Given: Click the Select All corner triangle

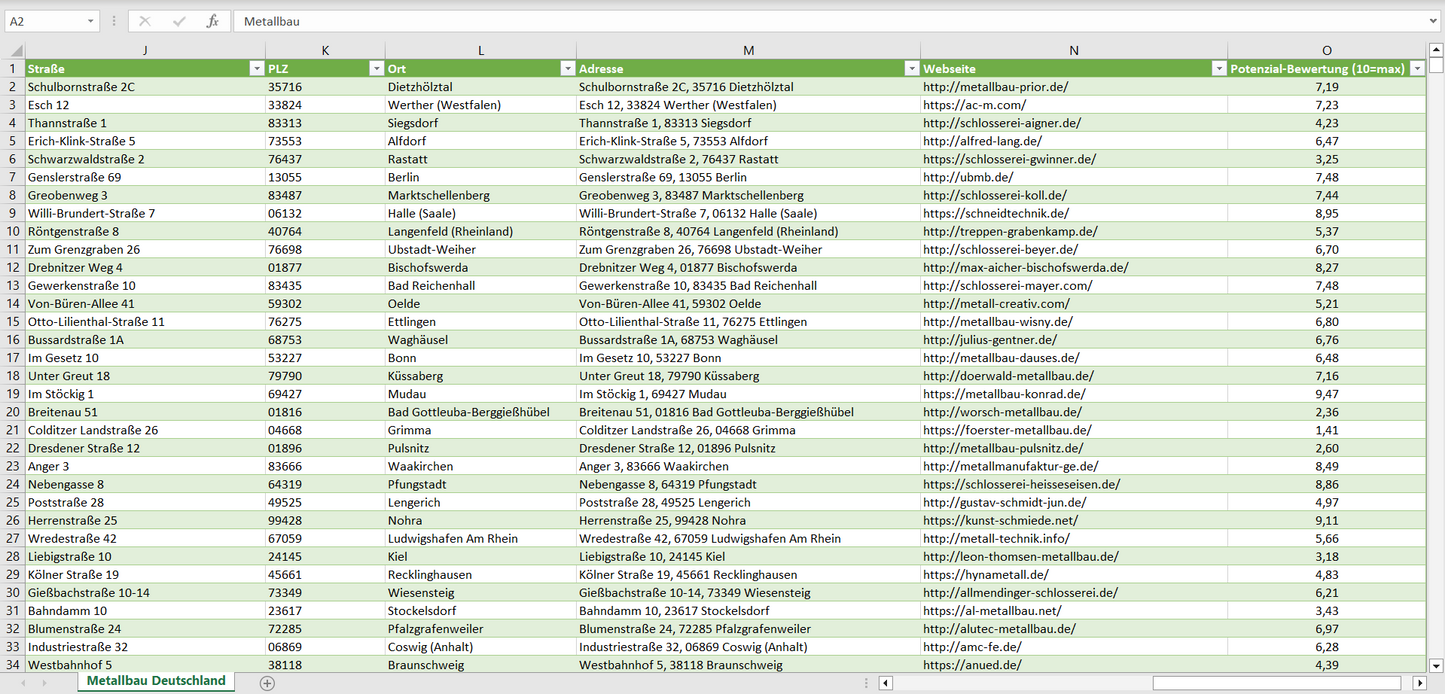Looking at the screenshot, I should coord(14,50).
